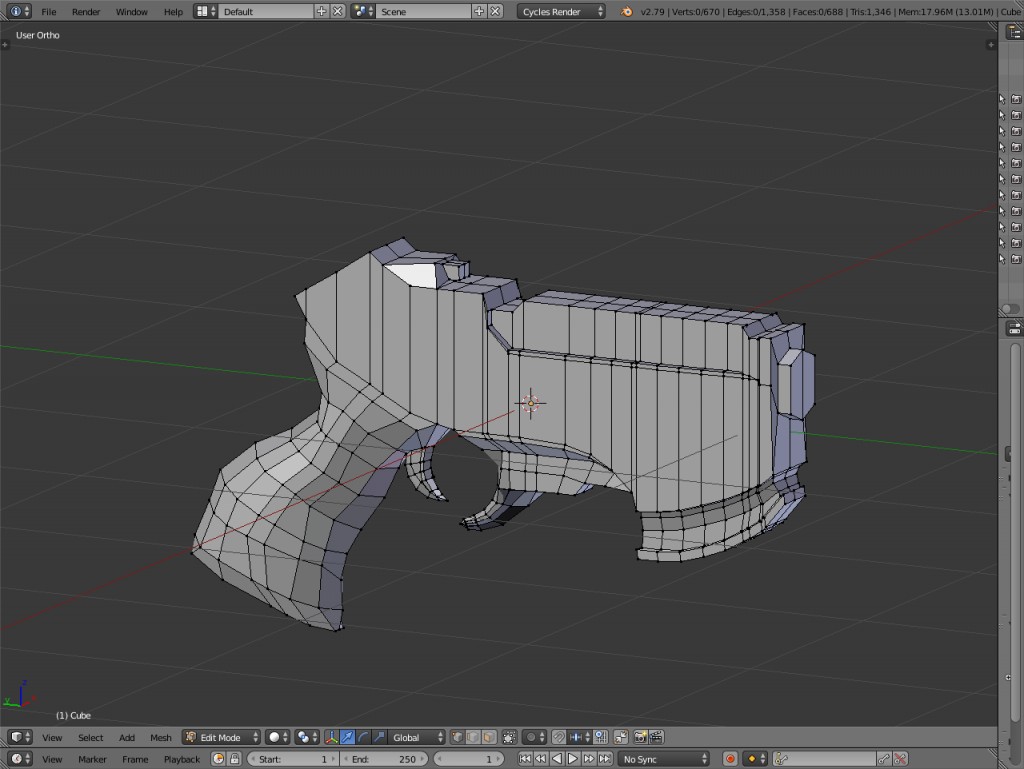Open the Playback menu in the timeline

point(180,758)
